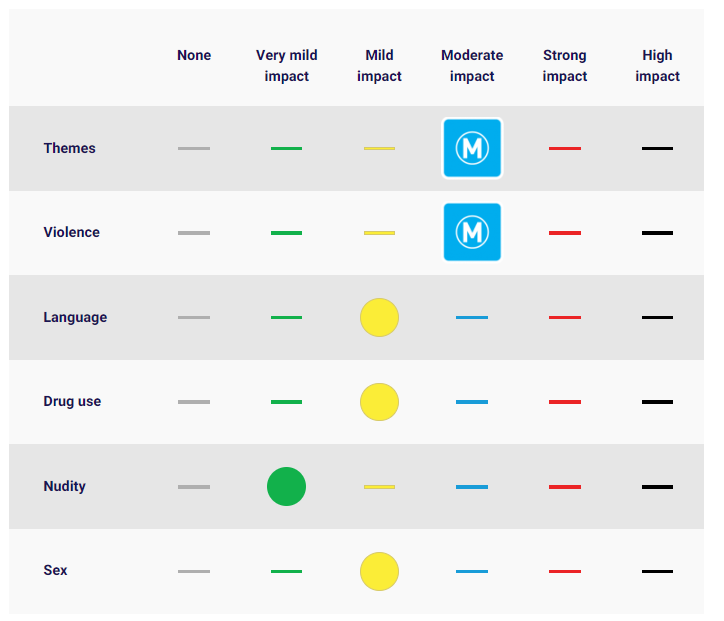The image size is (724, 621).
Task: Click the High impact column header
Action: [x=657, y=66]
